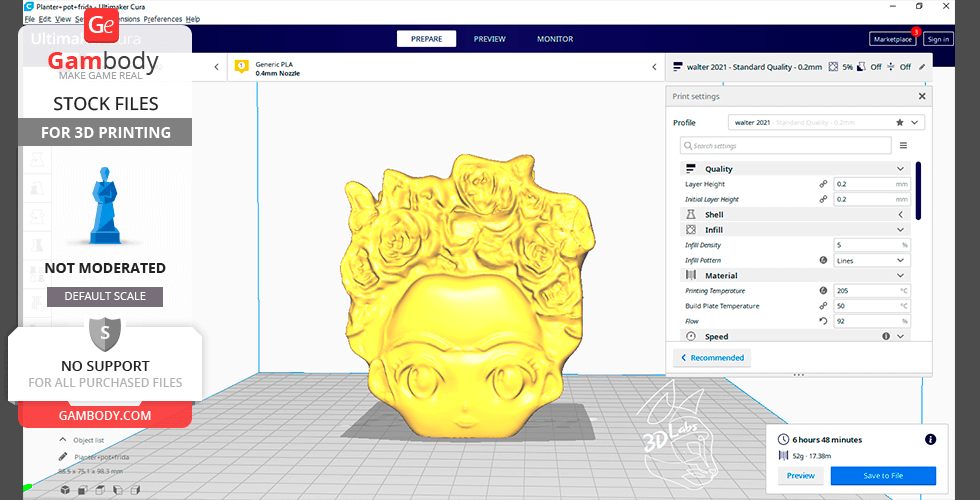
Task: Click the Infill Density value field
Action: point(872,245)
